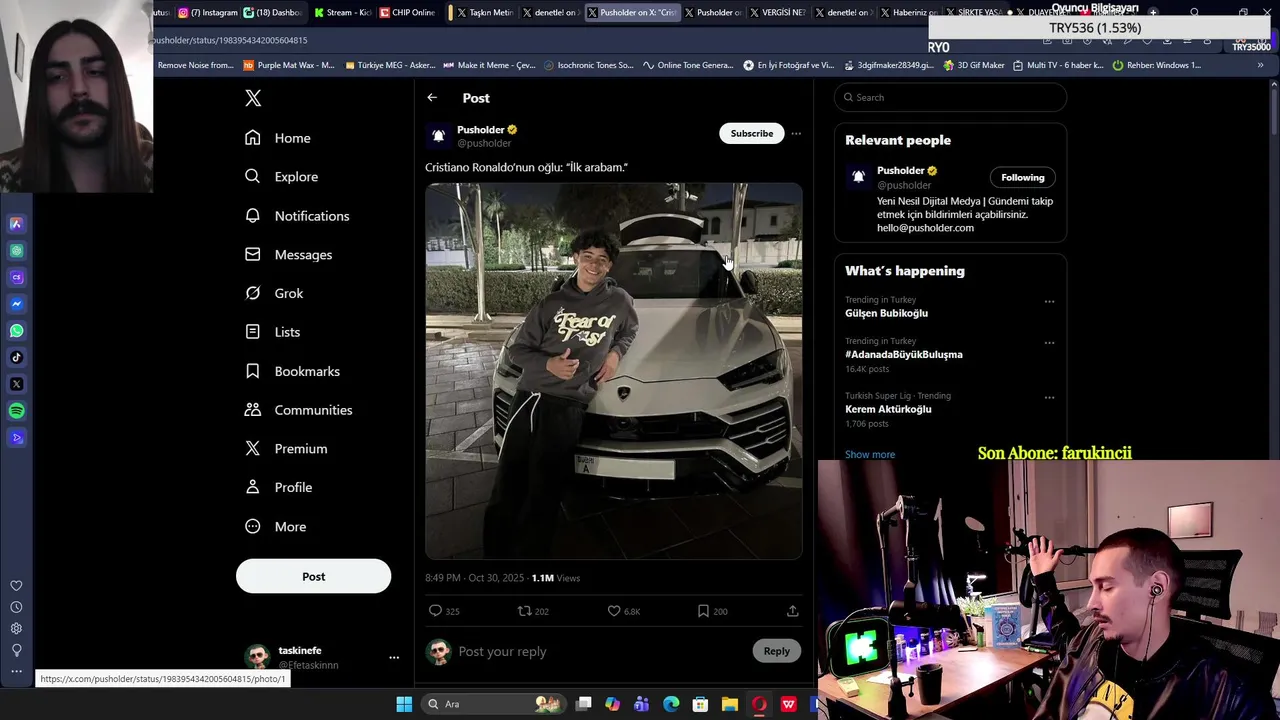Toggle Following for Pusholder

tap(1022, 177)
